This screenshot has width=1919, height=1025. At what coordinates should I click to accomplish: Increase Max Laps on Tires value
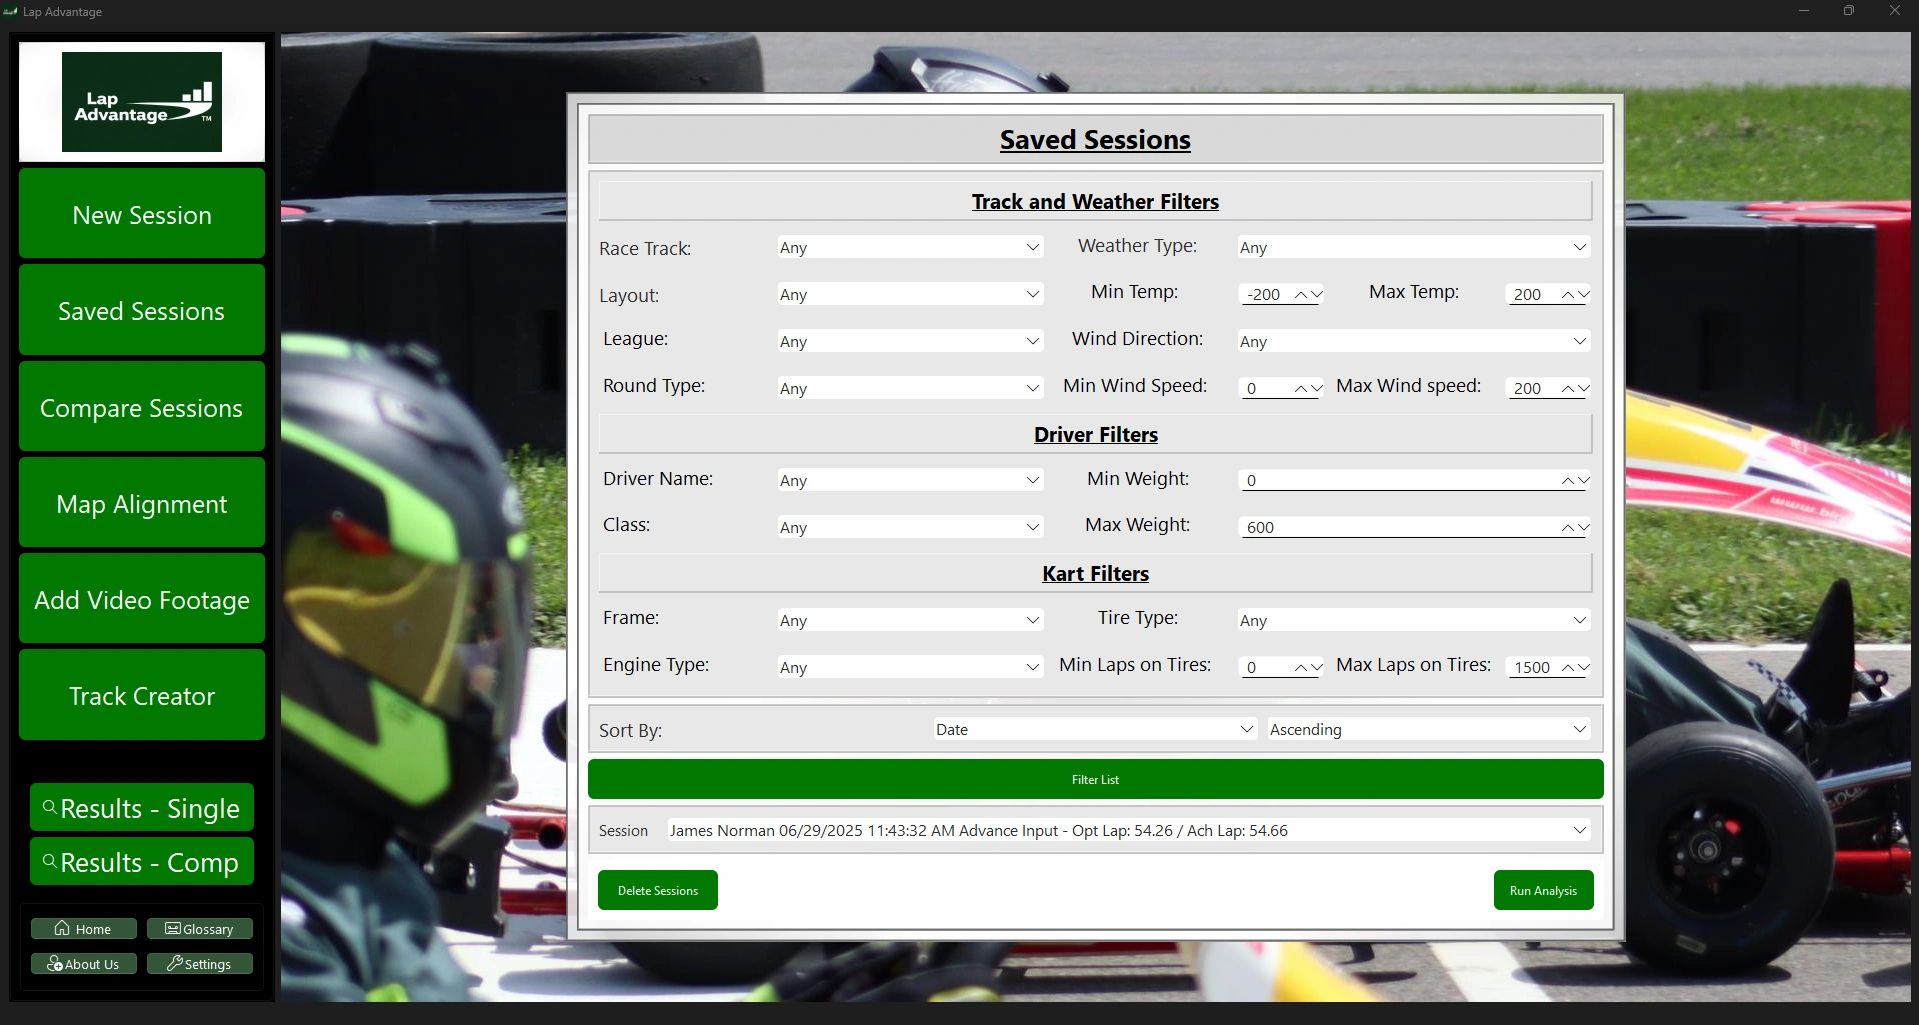1568,668
